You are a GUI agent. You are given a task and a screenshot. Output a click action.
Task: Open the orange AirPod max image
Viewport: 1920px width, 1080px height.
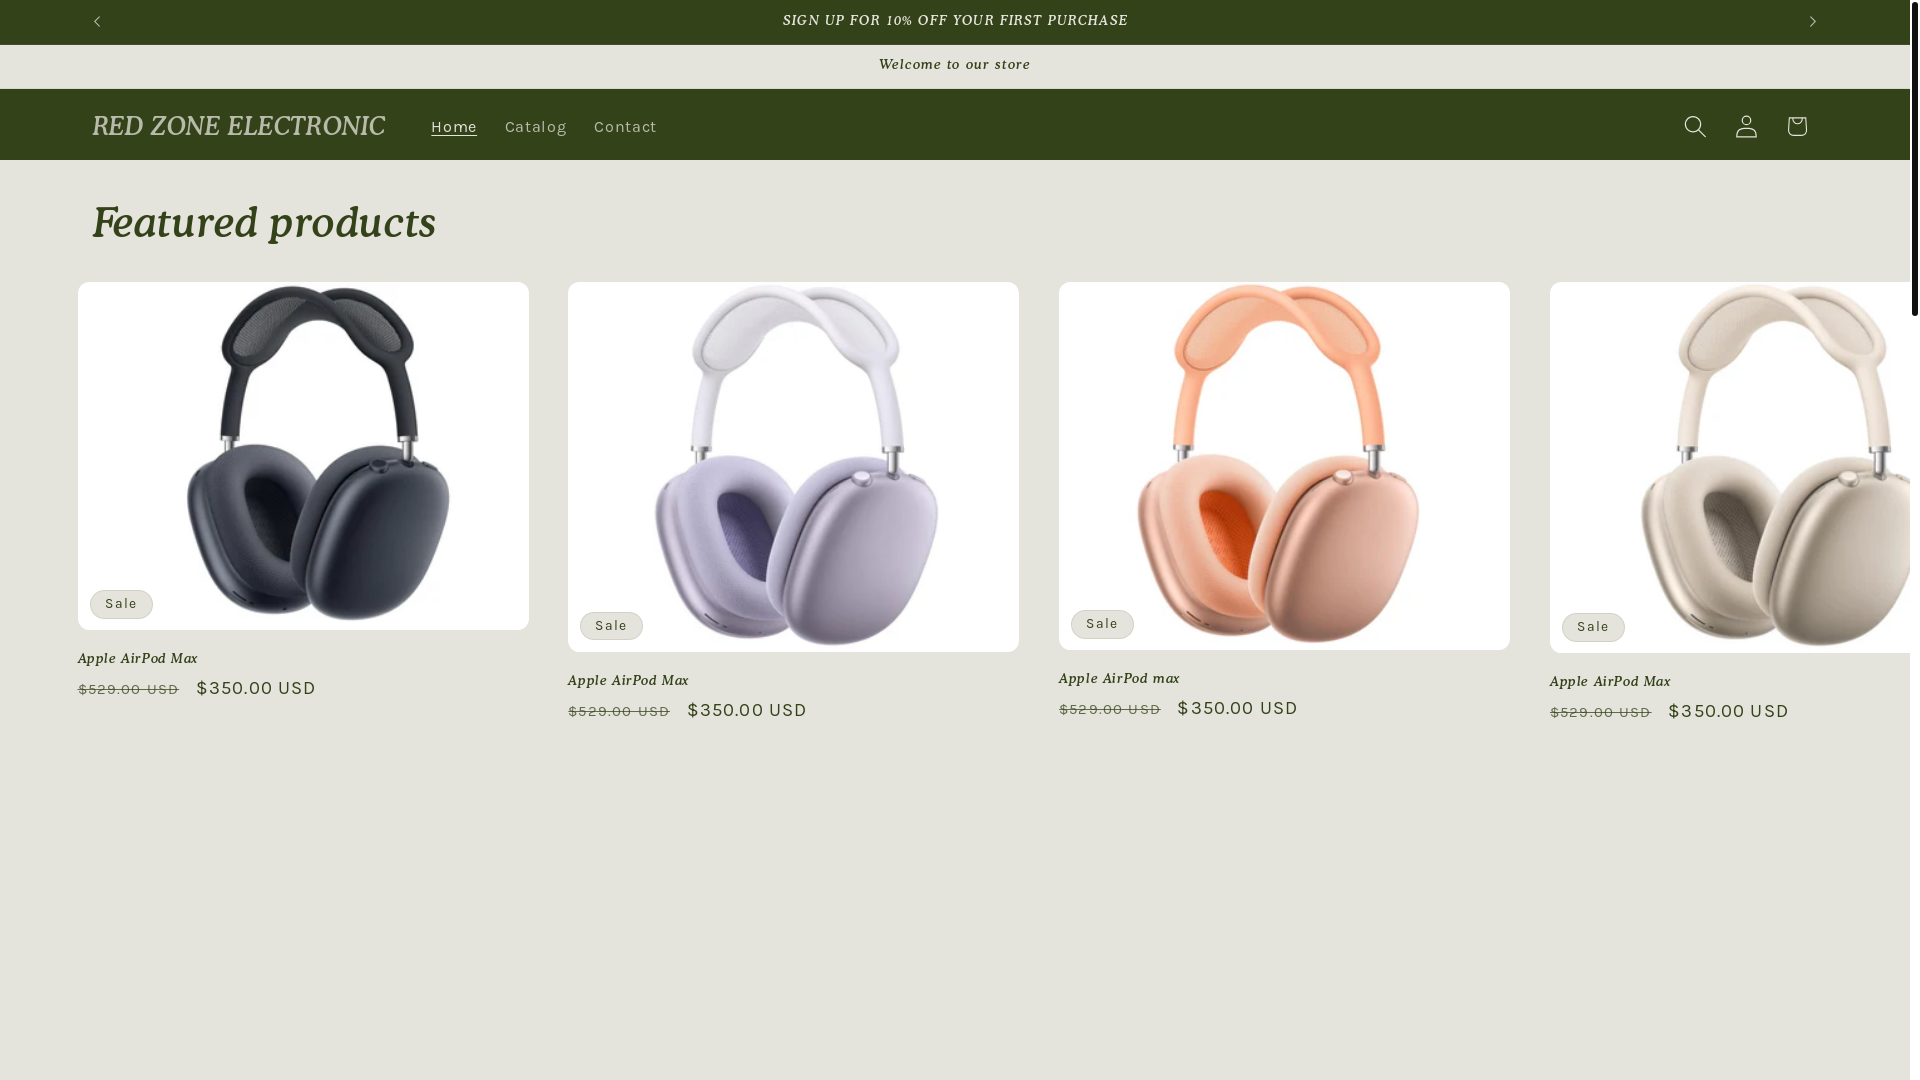click(x=1284, y=466)
